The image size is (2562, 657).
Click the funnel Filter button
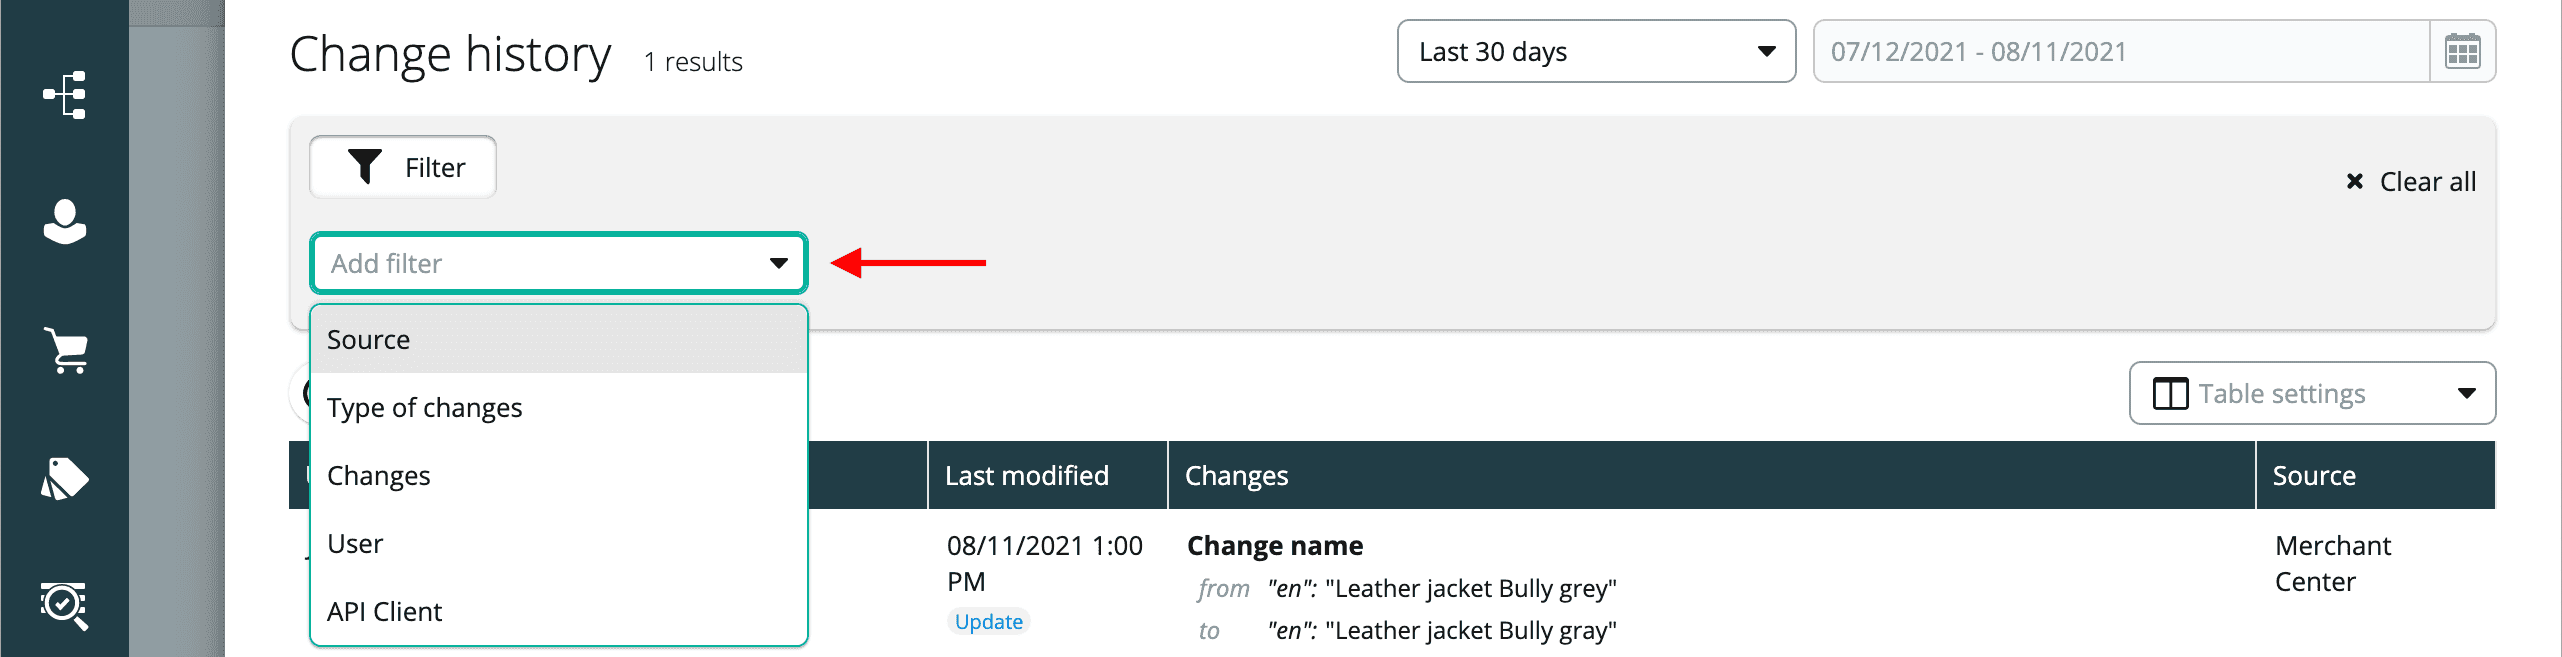[x=403, y=167]
